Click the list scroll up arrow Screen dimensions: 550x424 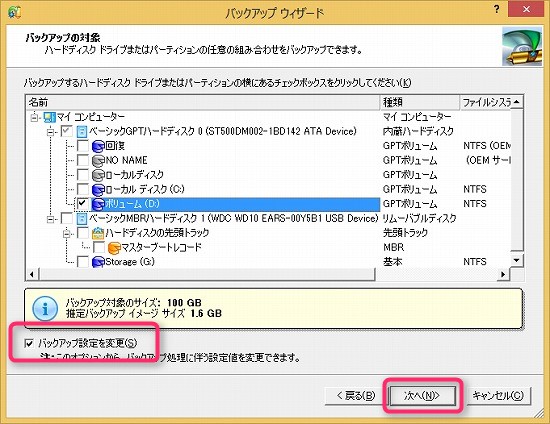[517, 102]
